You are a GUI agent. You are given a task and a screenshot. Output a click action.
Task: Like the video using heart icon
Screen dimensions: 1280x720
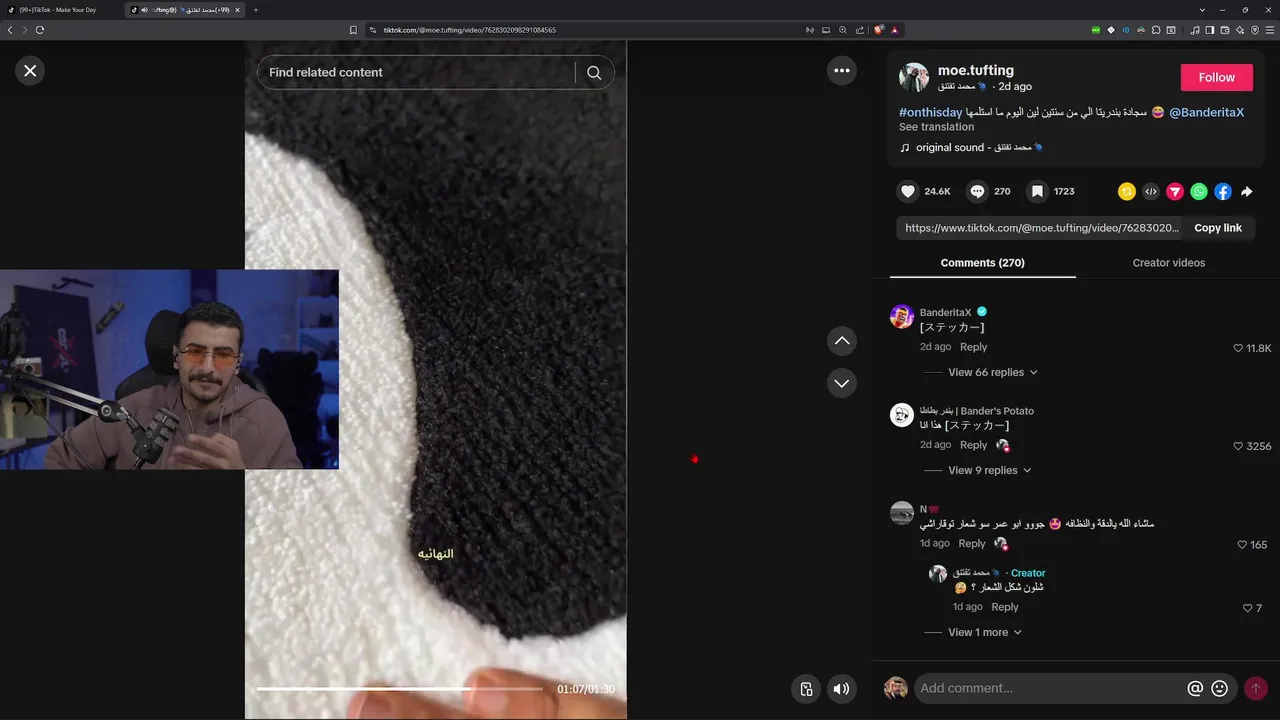908,191
